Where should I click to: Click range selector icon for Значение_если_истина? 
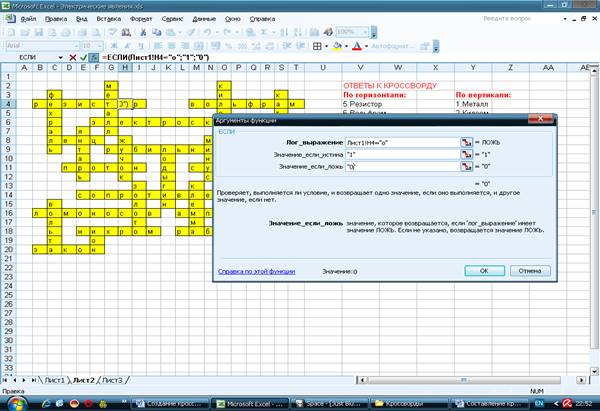tap(466, 156)
